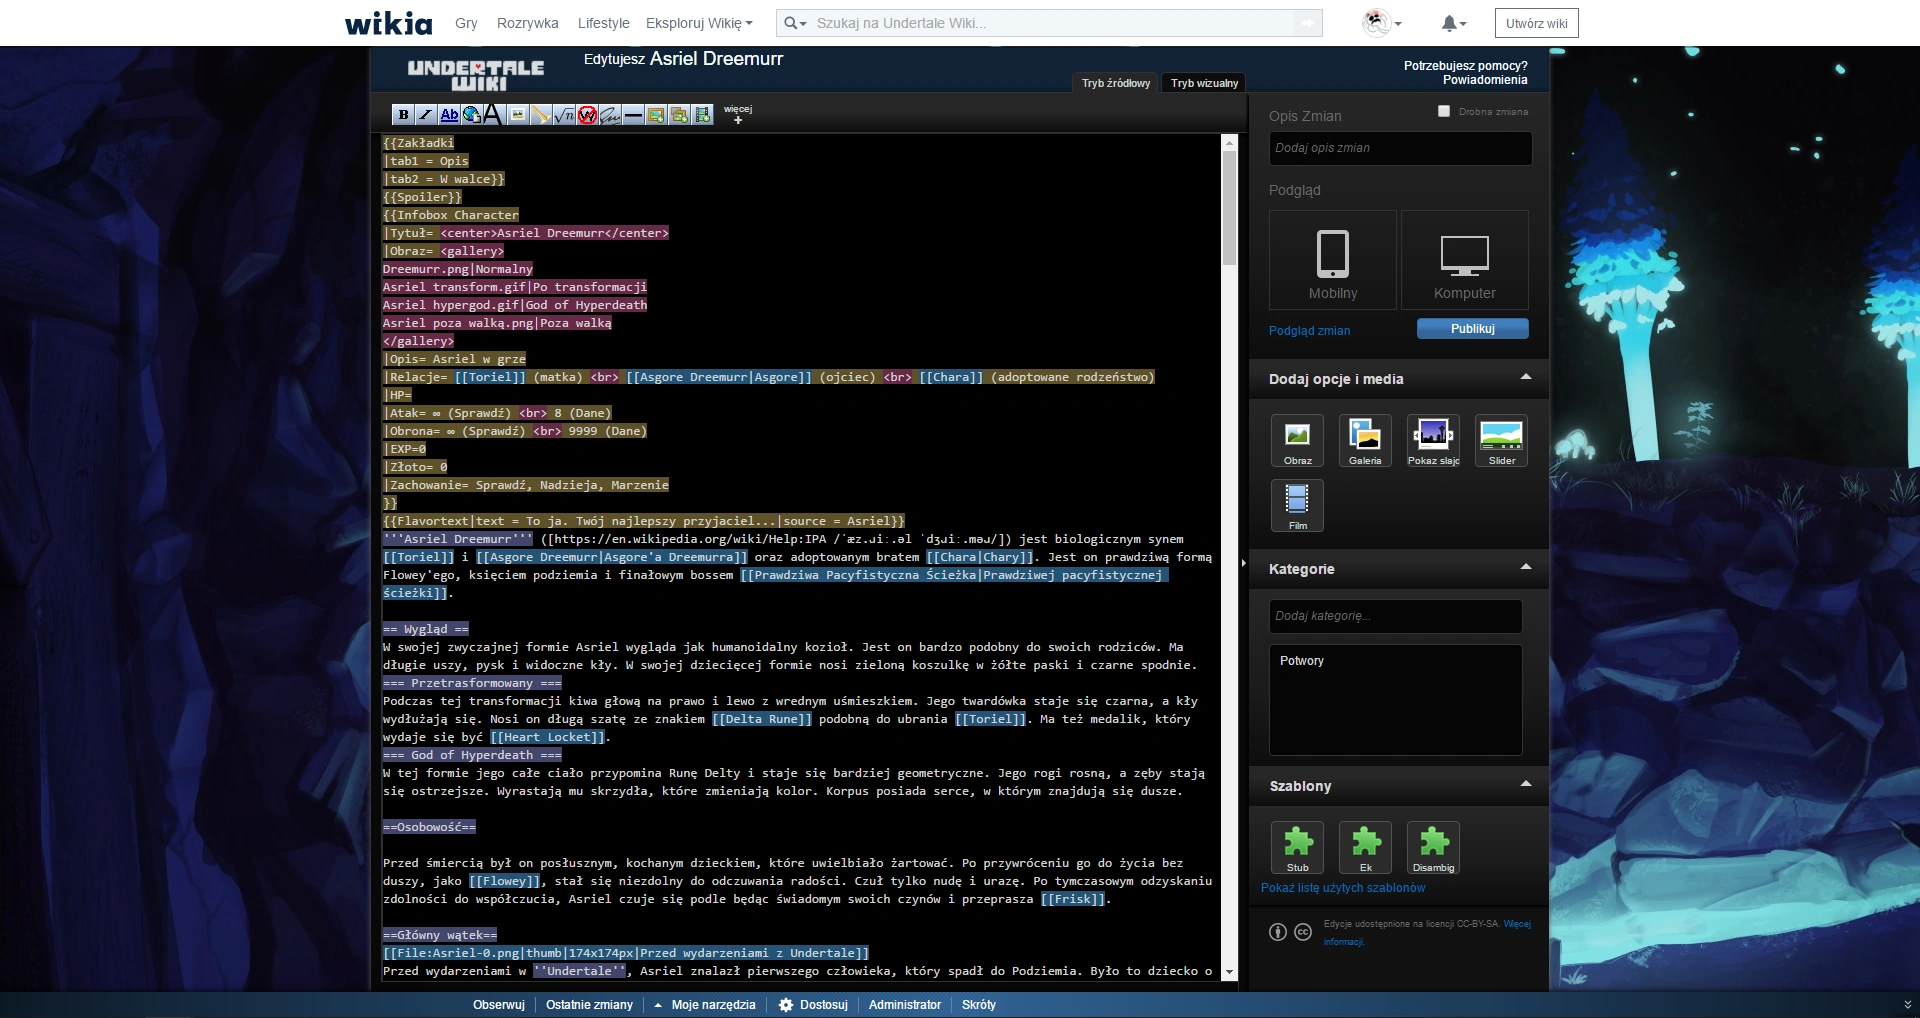The image size is (1920, 1018).
Task: Collapse the Kategorie section
Action: 1526,567
